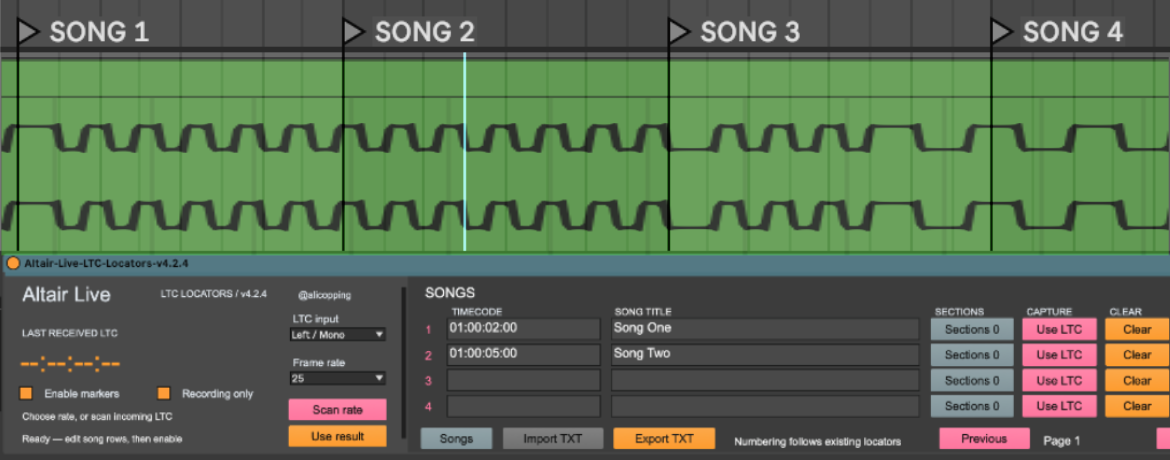Select the empty song title field in row 4
1170x460 pixels.
pyautogui.click(x=765, y=406)
